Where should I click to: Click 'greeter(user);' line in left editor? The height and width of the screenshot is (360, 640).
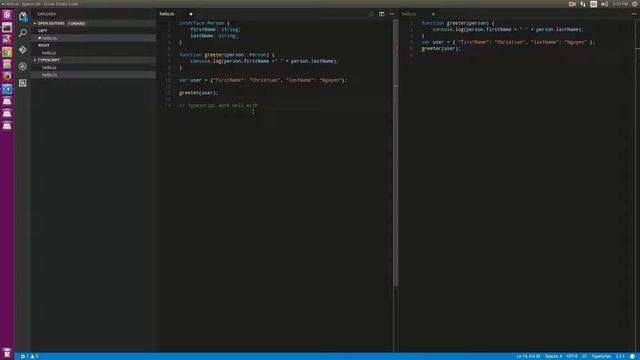click(x=199, y=93)
